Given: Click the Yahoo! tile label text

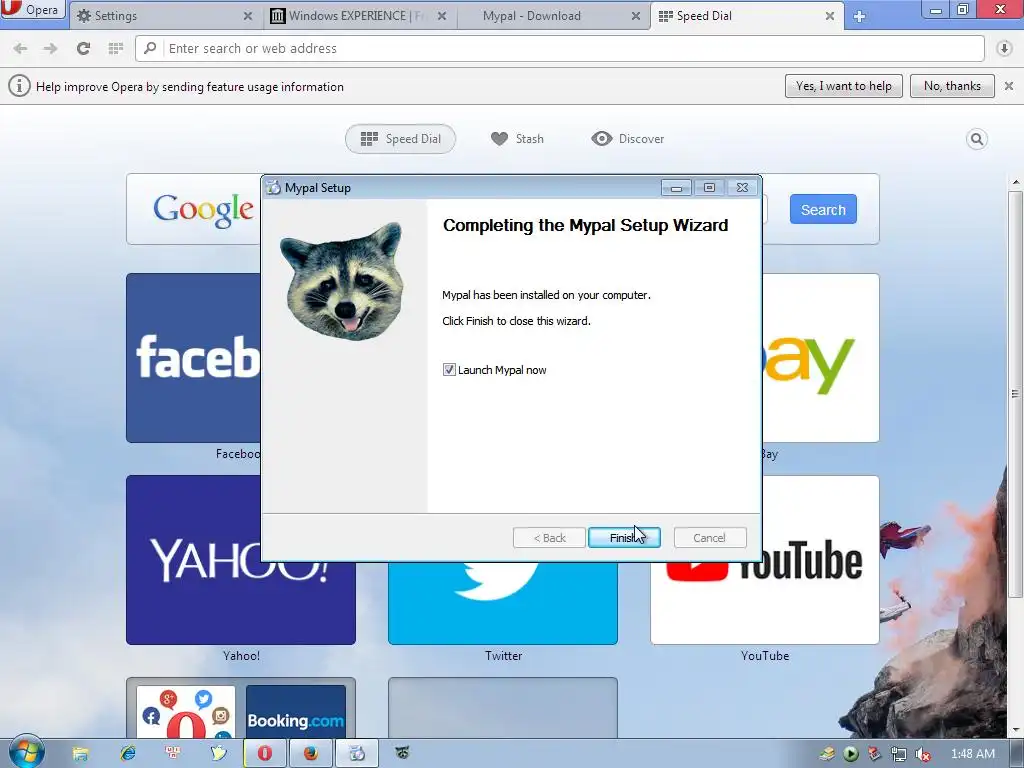Looking at the screenshot, I should click(x=241, y=656).
